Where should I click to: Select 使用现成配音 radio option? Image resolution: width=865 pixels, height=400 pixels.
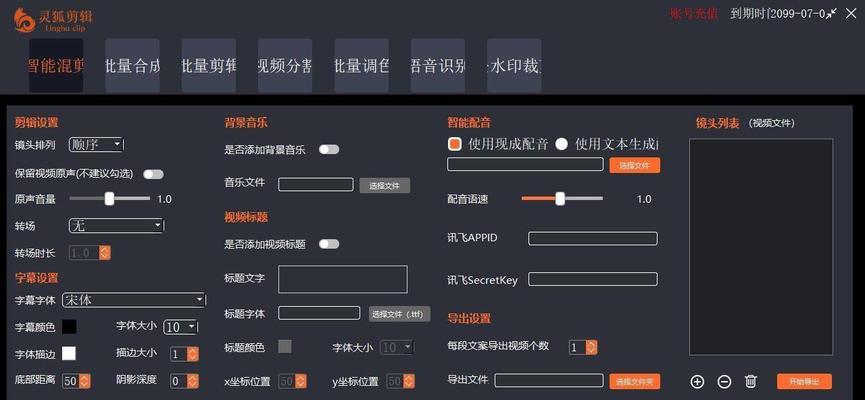pos(455,144)
